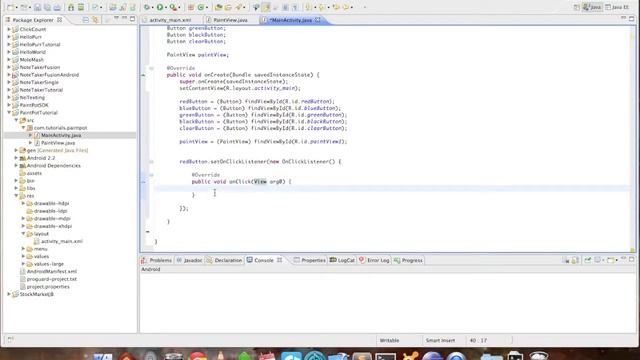Expand the drawable-hdpi folder
The image size is (640, 360).
tap(24, 203)
